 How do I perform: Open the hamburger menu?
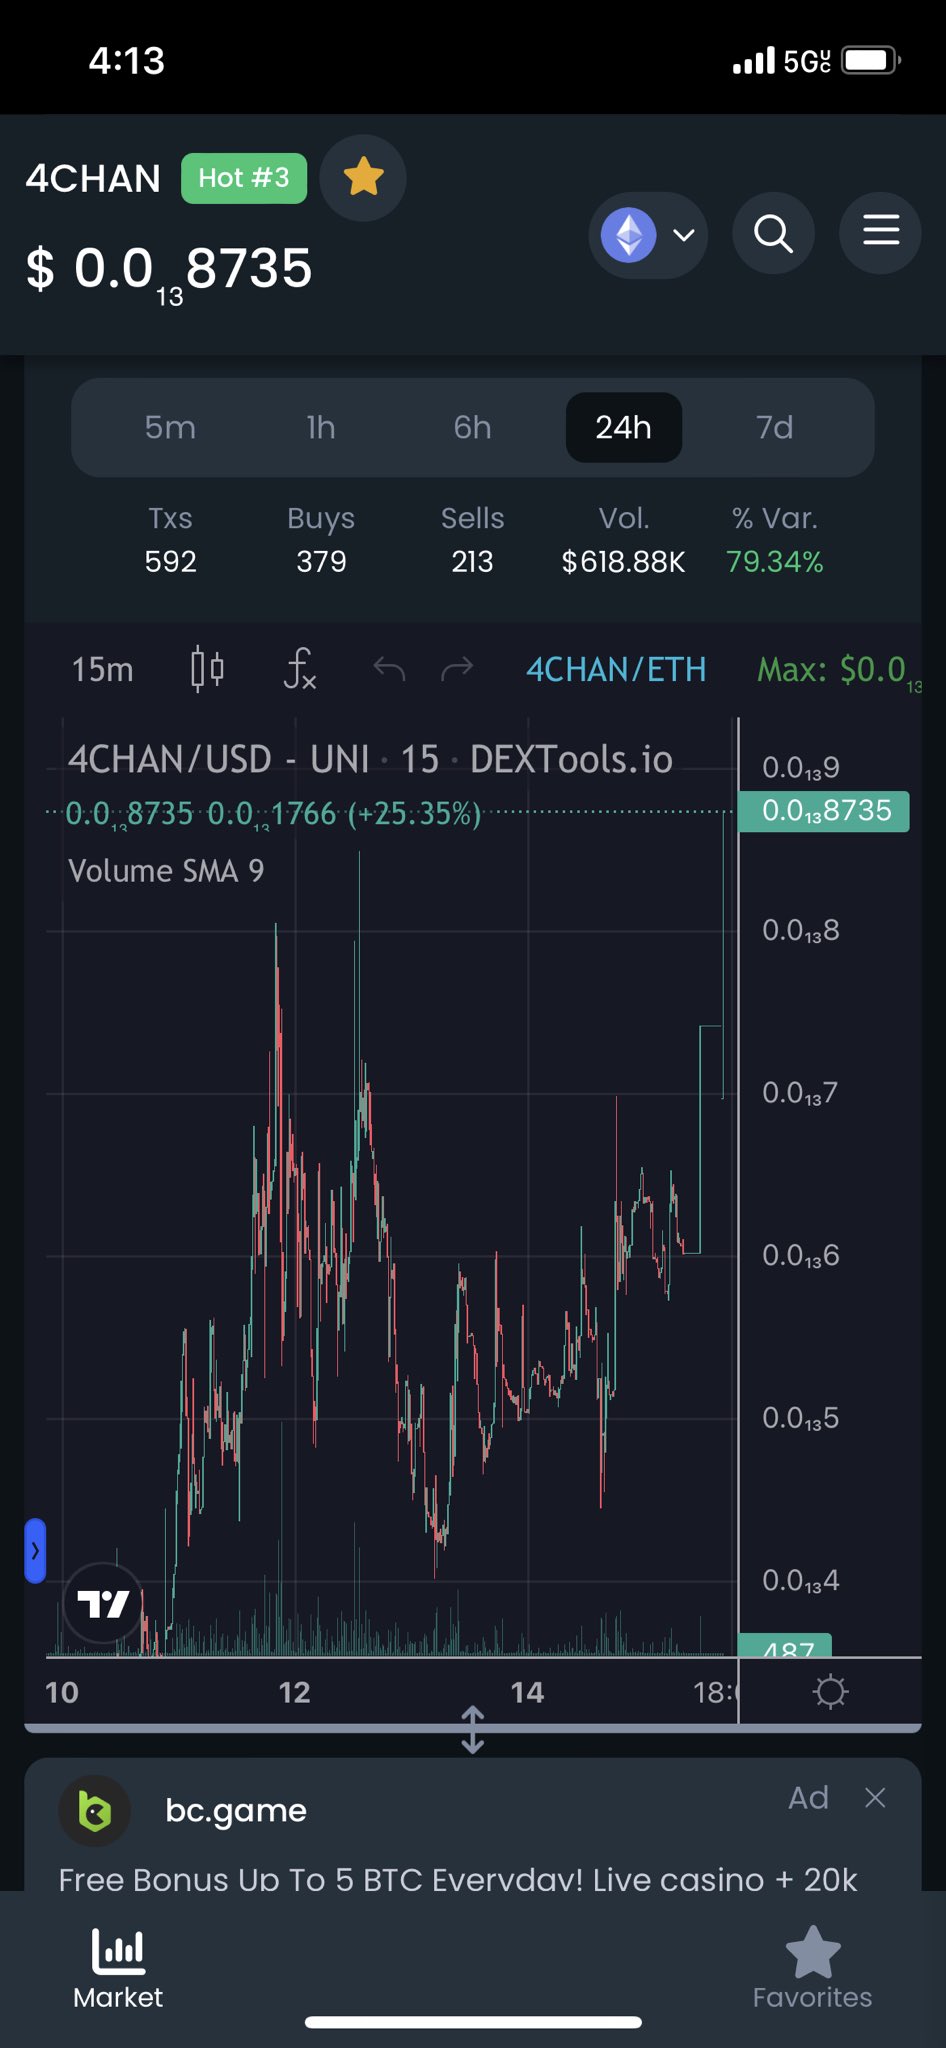tap(880, 234)
